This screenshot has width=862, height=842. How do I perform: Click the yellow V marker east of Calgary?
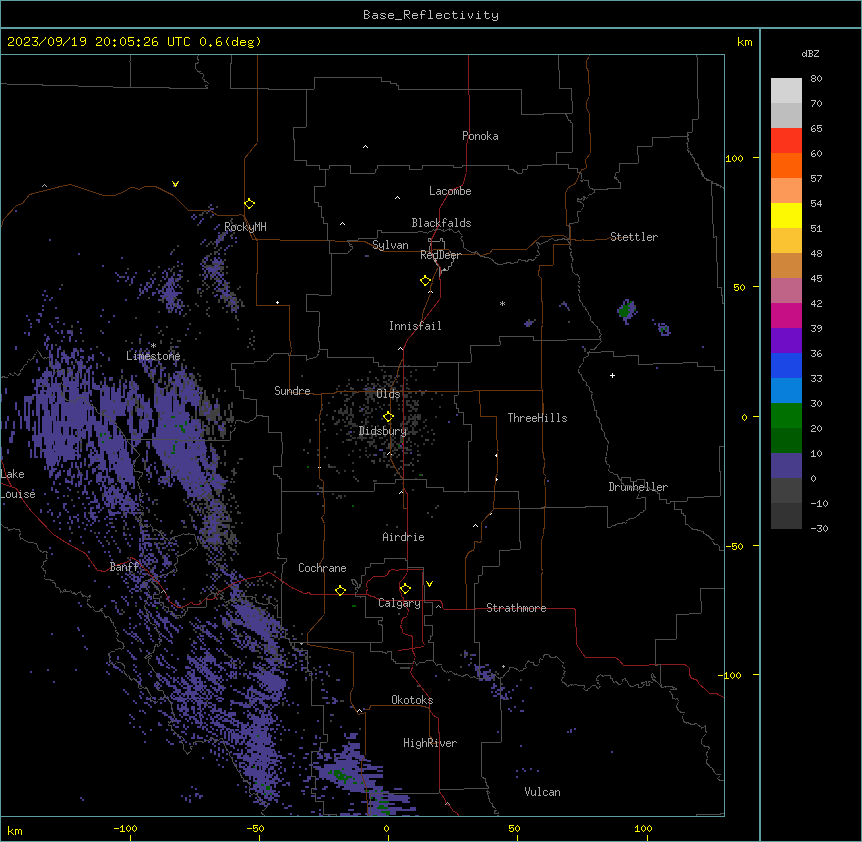pyautogui.click(x=429, y=584)
